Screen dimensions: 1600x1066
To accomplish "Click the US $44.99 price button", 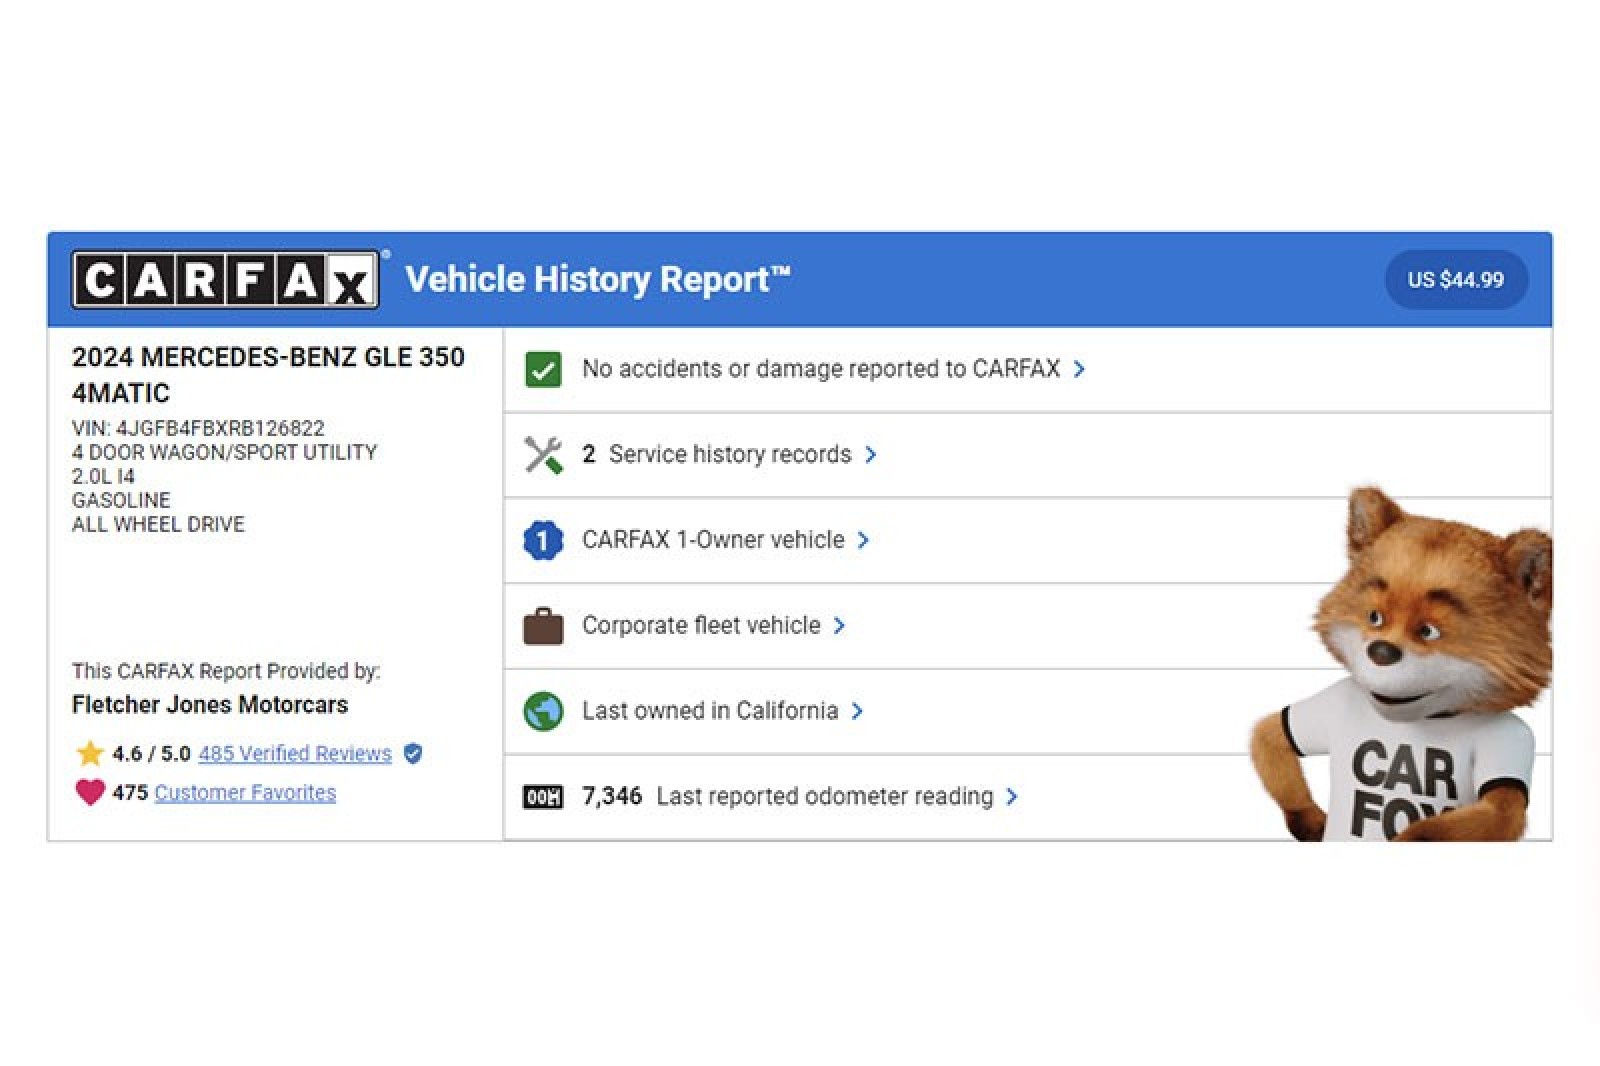I will 1456,280.
